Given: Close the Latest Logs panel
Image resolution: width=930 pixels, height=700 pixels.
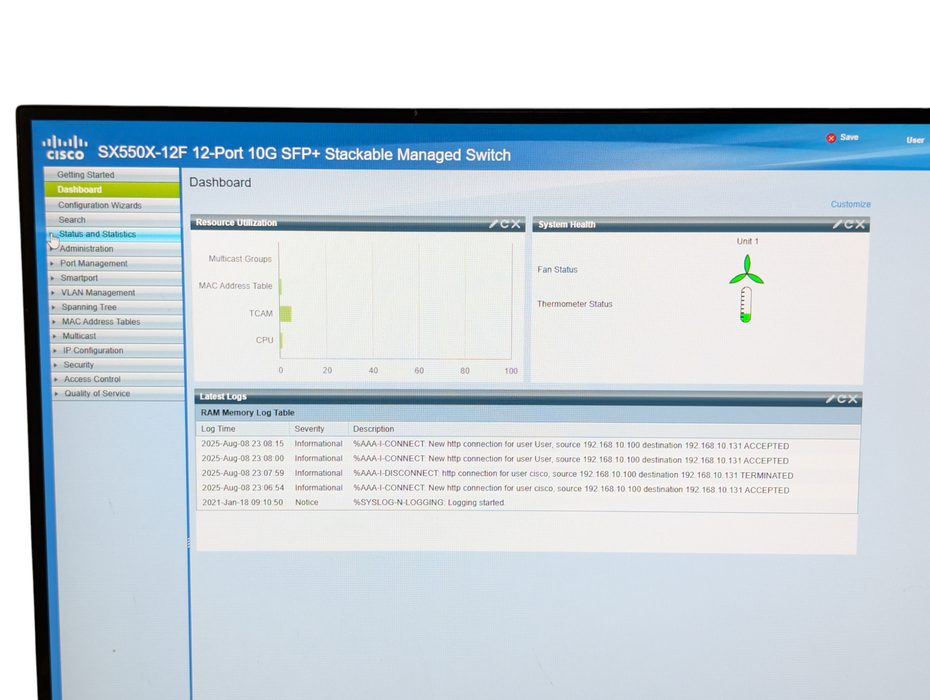Looking at the screenshot, I should (x=853, y=399).
